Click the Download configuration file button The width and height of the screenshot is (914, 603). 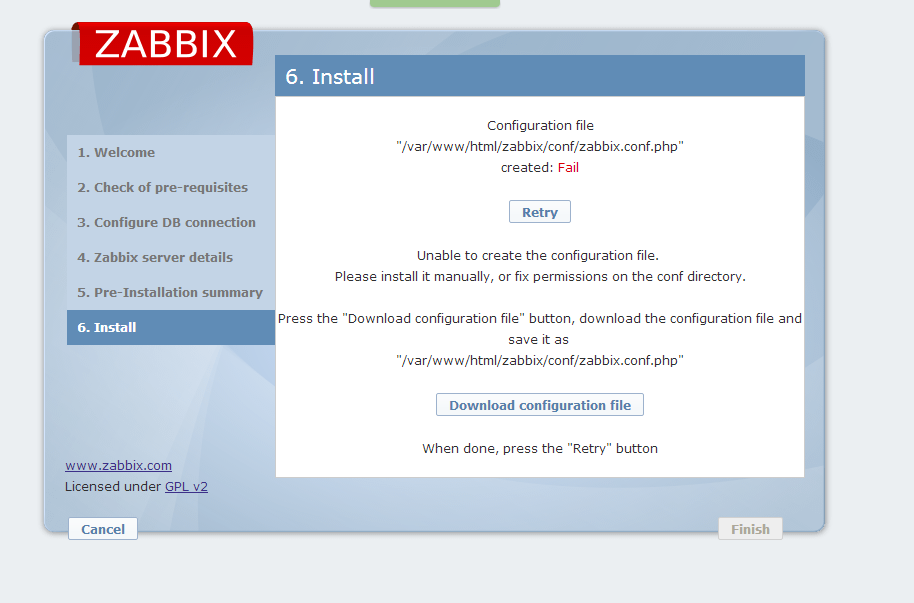click(540, 405)
